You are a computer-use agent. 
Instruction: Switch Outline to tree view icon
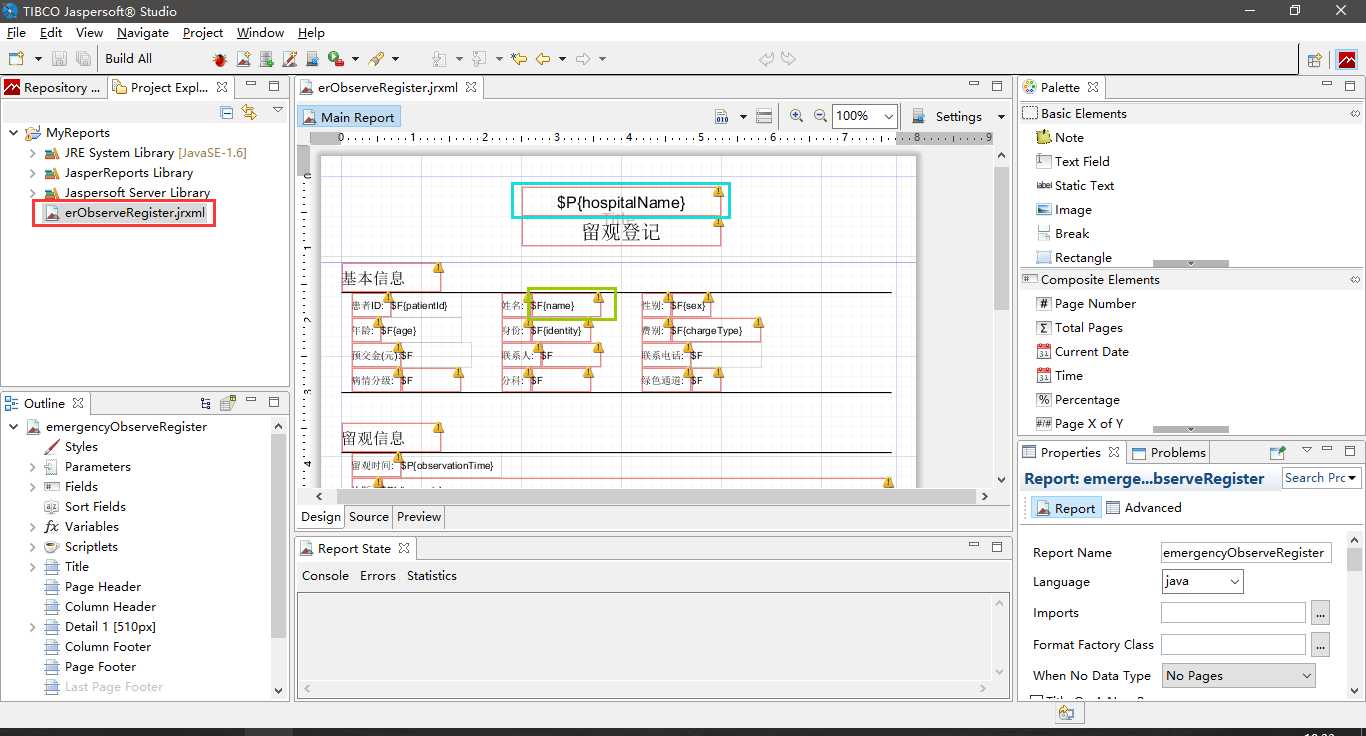(x=206, y=403)
